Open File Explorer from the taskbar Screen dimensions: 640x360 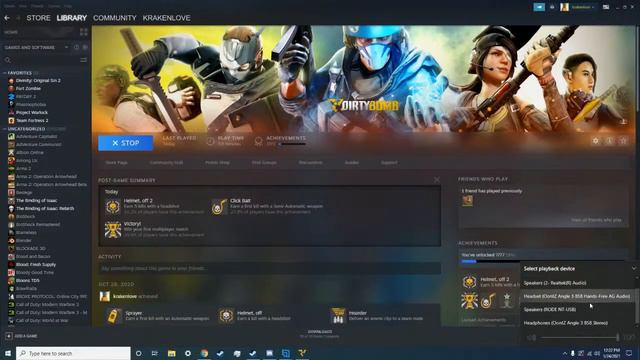point(171,353)
